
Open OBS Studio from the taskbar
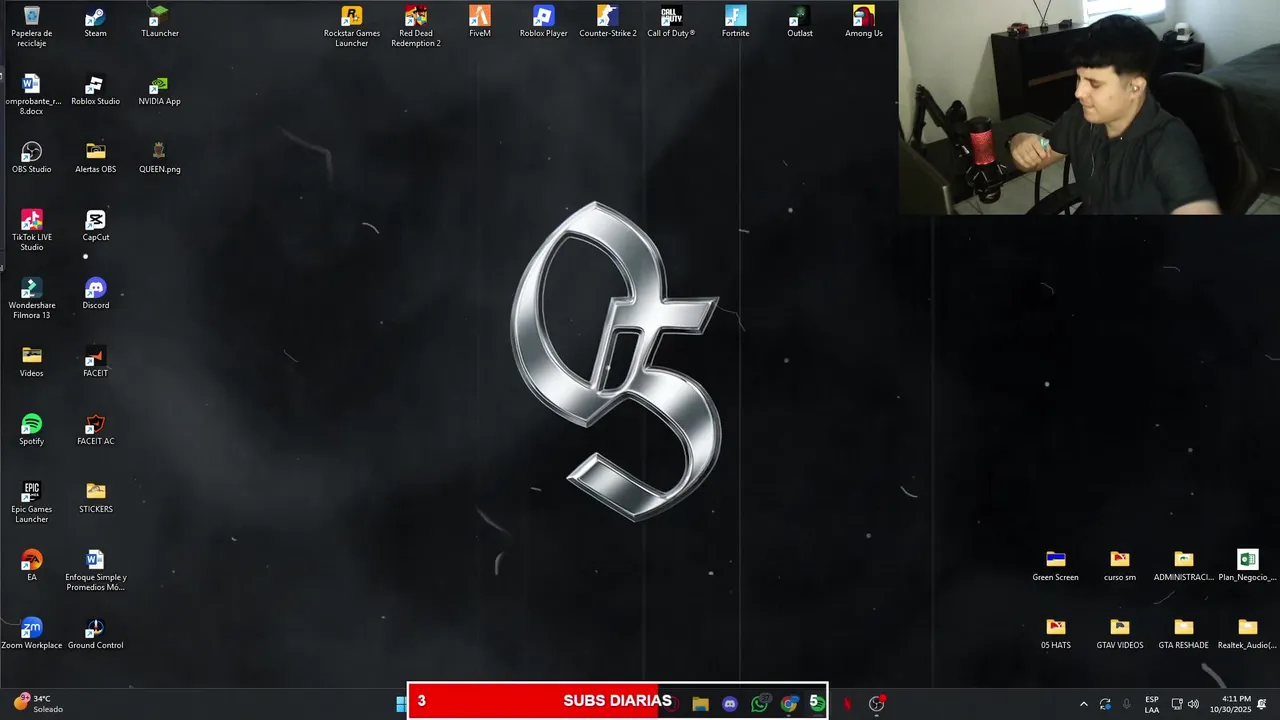click(x=877, y=704)
